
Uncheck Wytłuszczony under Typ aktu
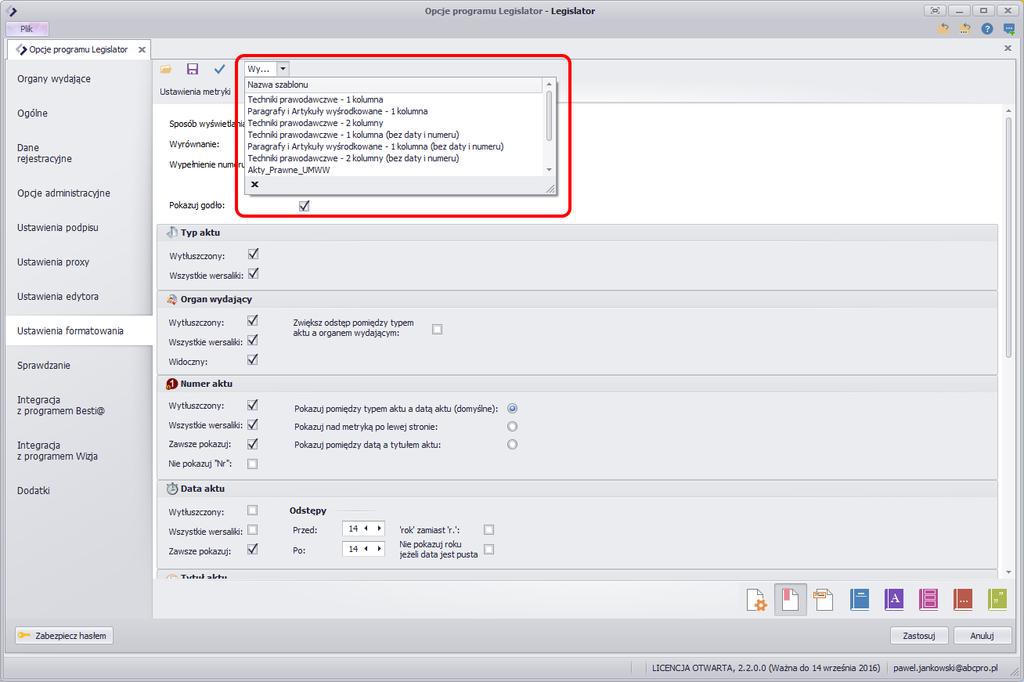coord(253,253)
